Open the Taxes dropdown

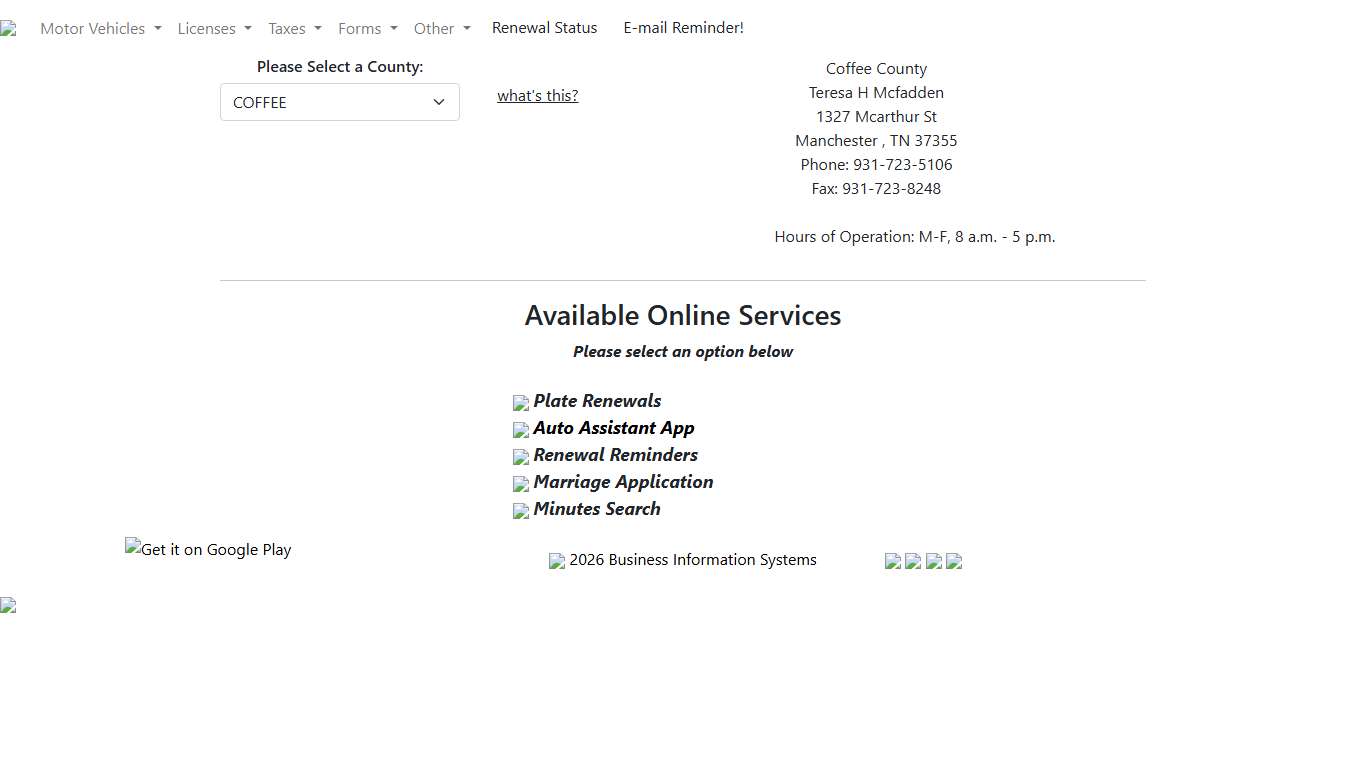click(294, 29)
